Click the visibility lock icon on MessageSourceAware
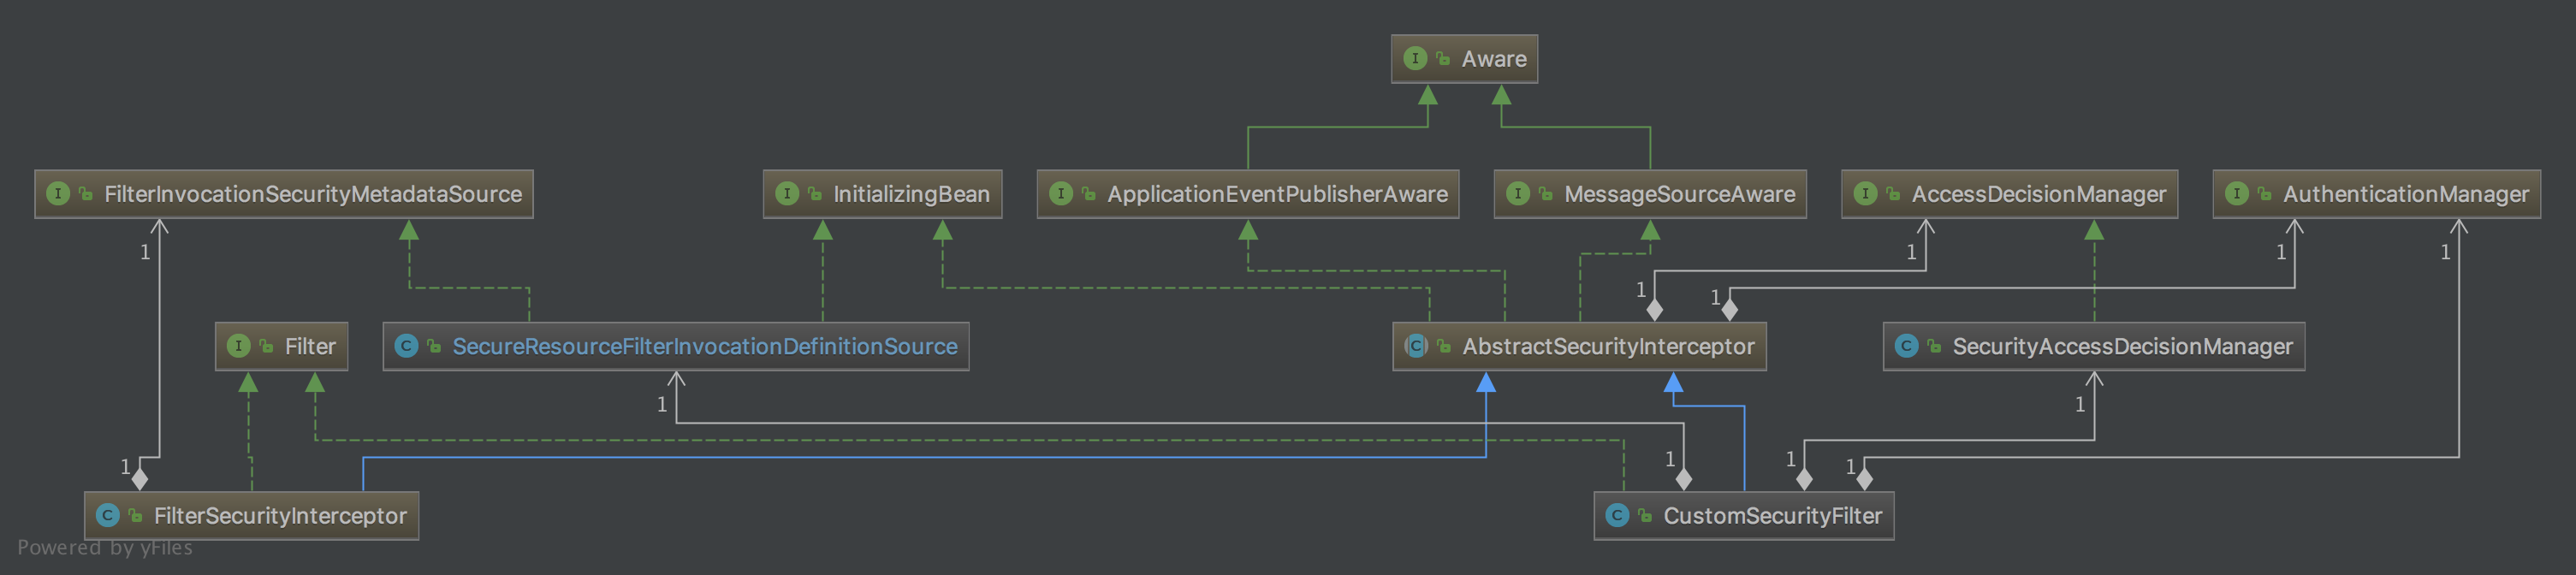The height and width of the screenshot is (575, 2576). pyautogui.click(x=1545, y=194)
